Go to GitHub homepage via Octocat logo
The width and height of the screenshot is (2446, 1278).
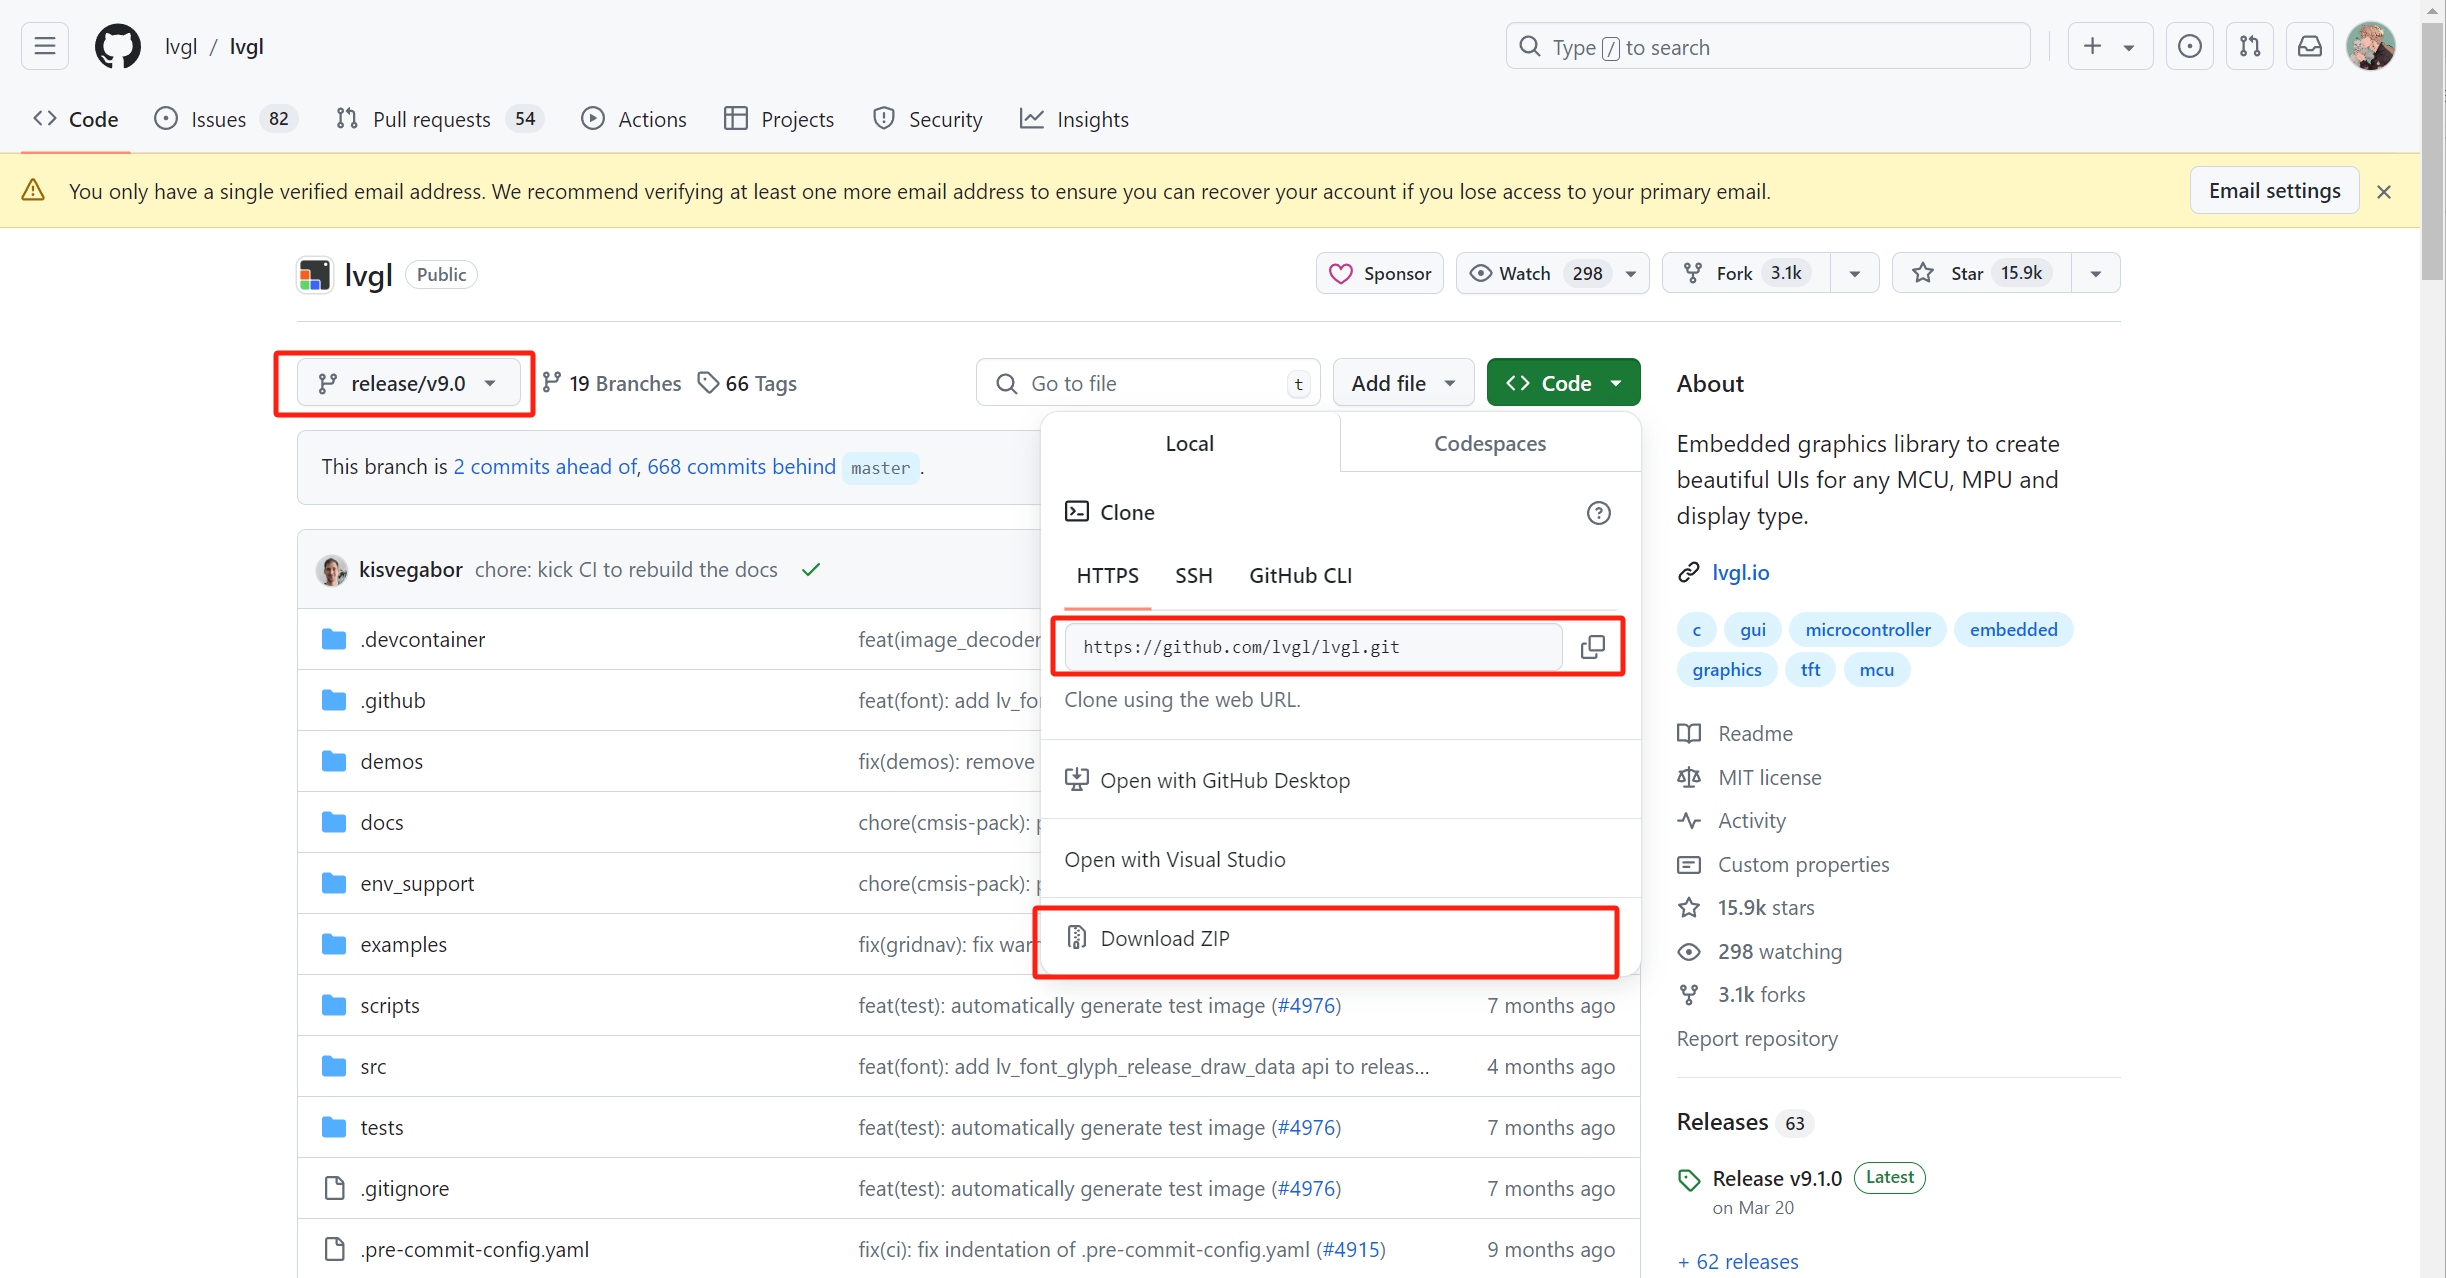118,46
